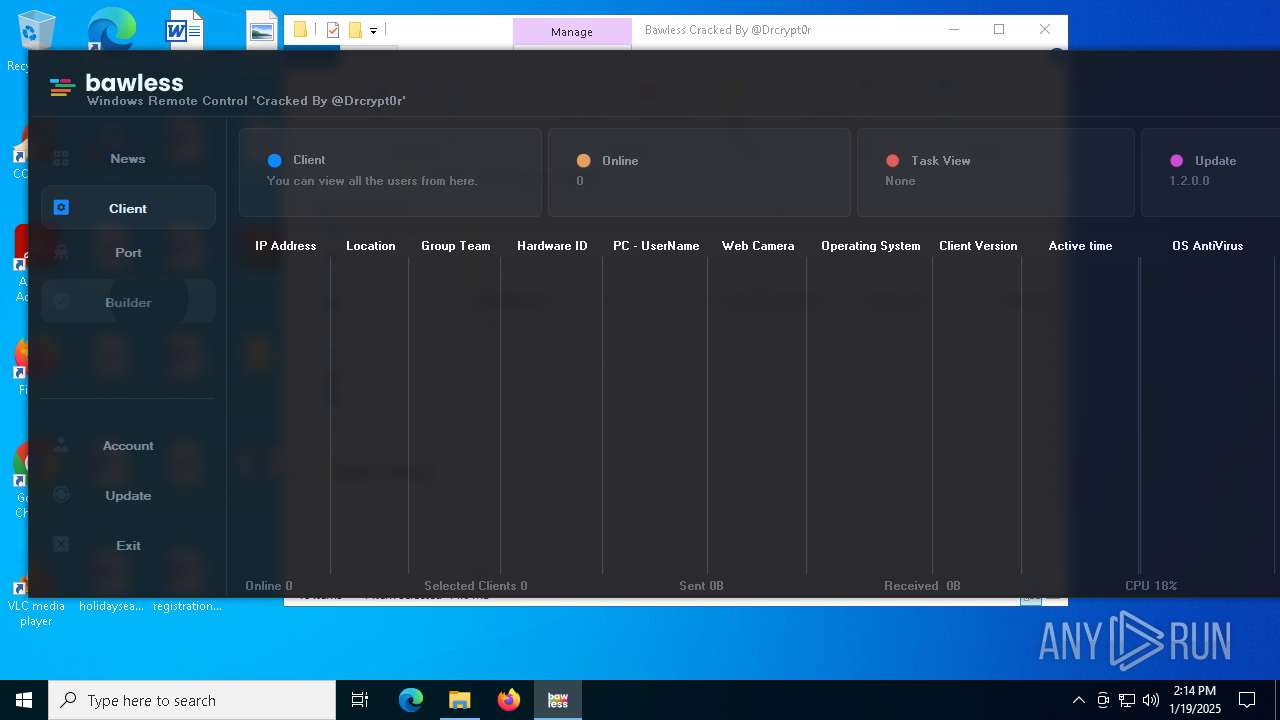This screenshot has width=1280, height=720.
Task: Expand File Explorer quick access toolbar dropdown
Action: [x=373, y=31]
